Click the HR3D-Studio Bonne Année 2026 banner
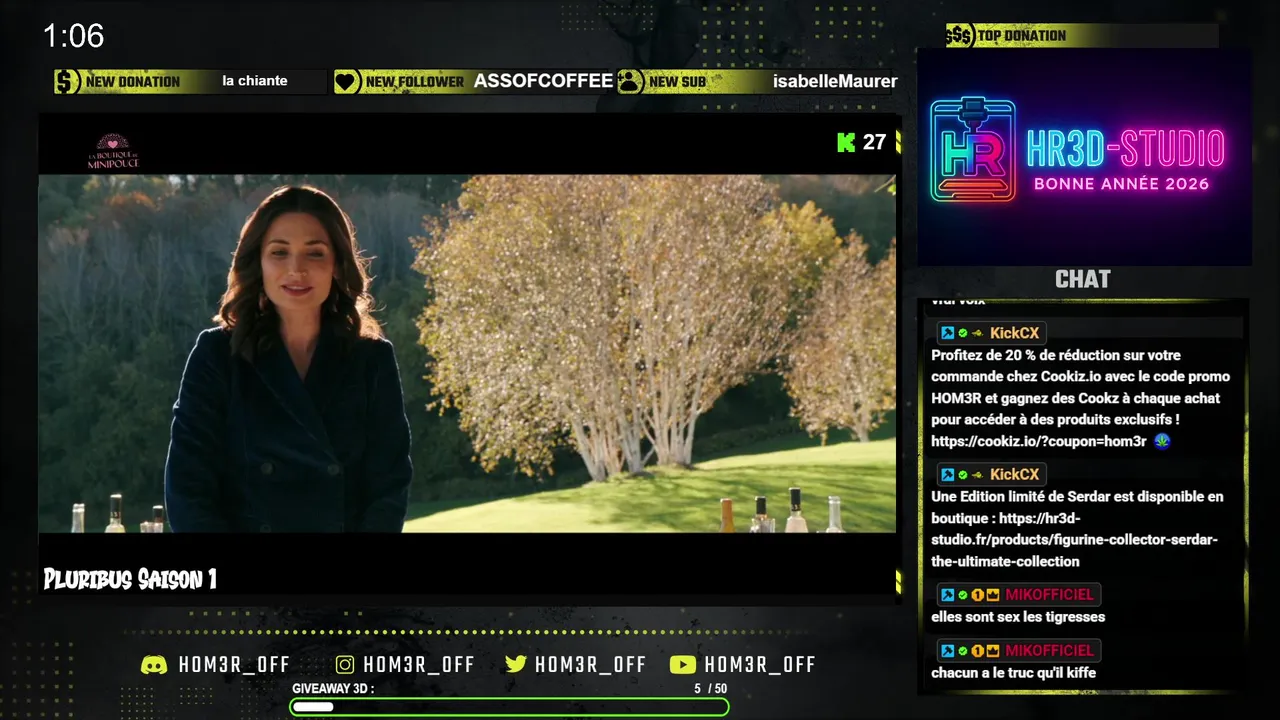 tap(1084, 157)
